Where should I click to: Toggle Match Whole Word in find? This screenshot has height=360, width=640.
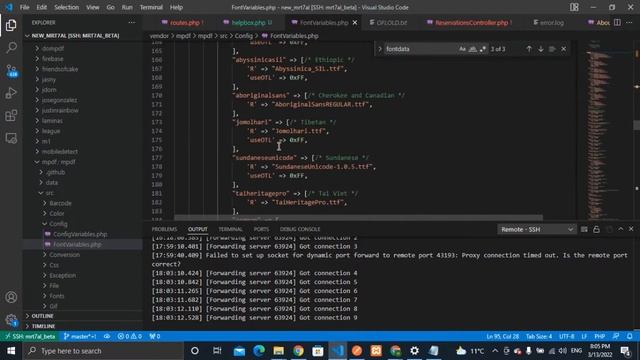472,49
